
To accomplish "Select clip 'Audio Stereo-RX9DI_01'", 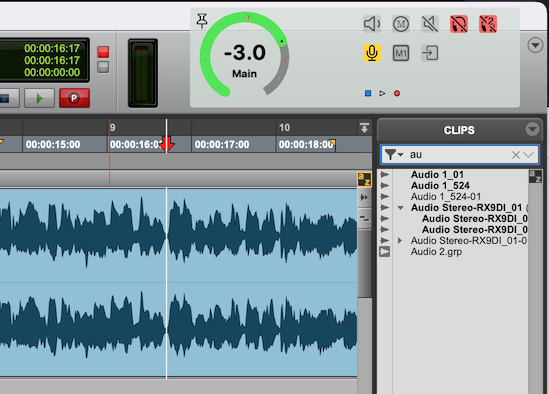I will pos(466,207).
